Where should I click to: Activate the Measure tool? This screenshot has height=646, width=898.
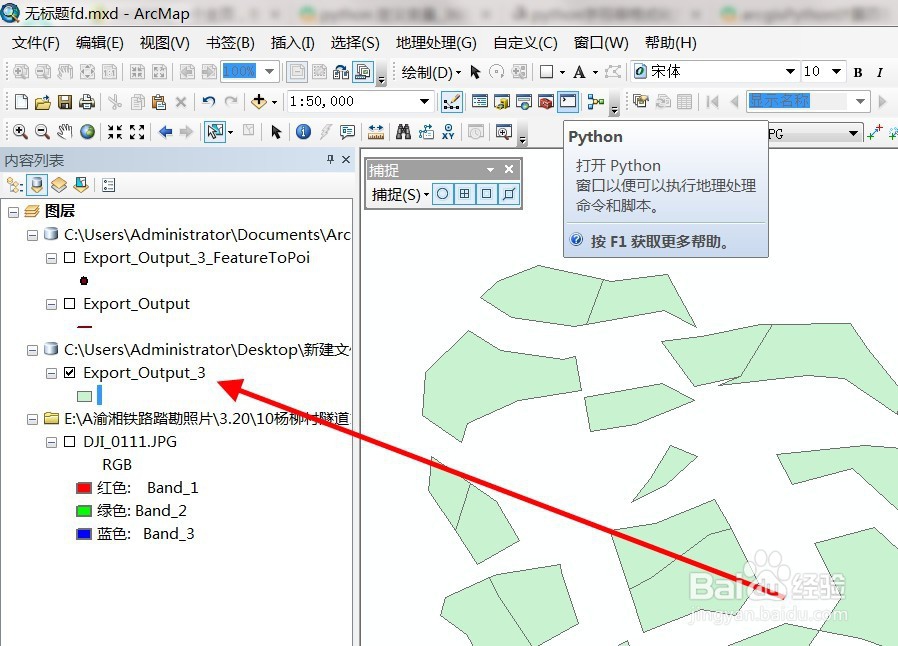[378, 131]
